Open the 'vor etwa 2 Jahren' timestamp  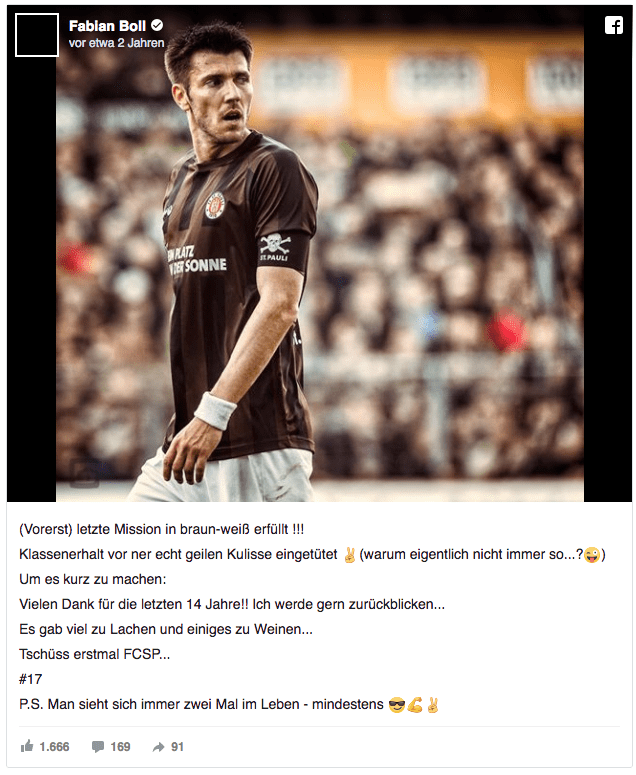click(117, 43)
